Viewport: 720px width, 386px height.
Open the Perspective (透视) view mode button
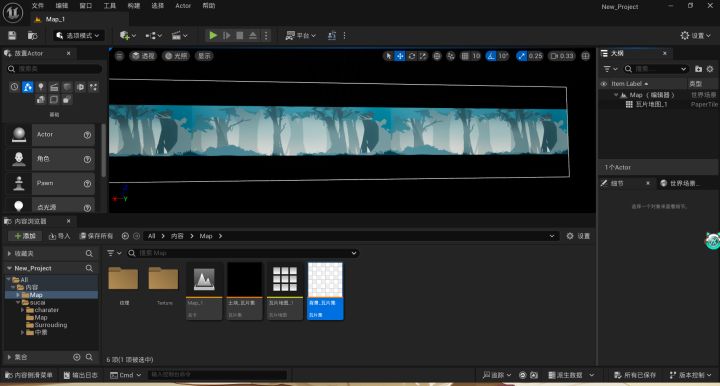point(143,56)
